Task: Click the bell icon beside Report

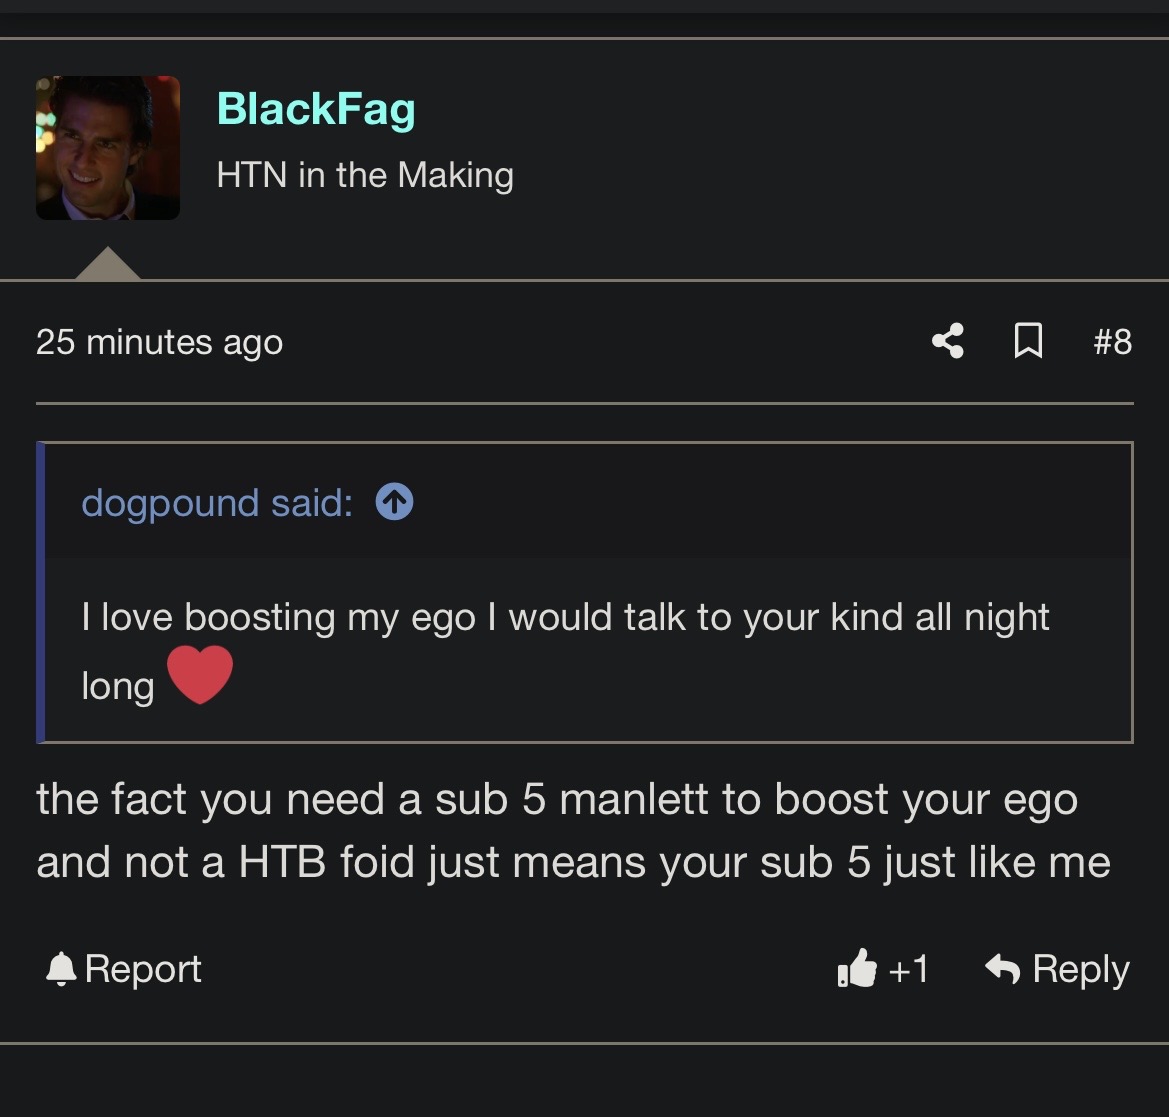Action: point(61,968)
